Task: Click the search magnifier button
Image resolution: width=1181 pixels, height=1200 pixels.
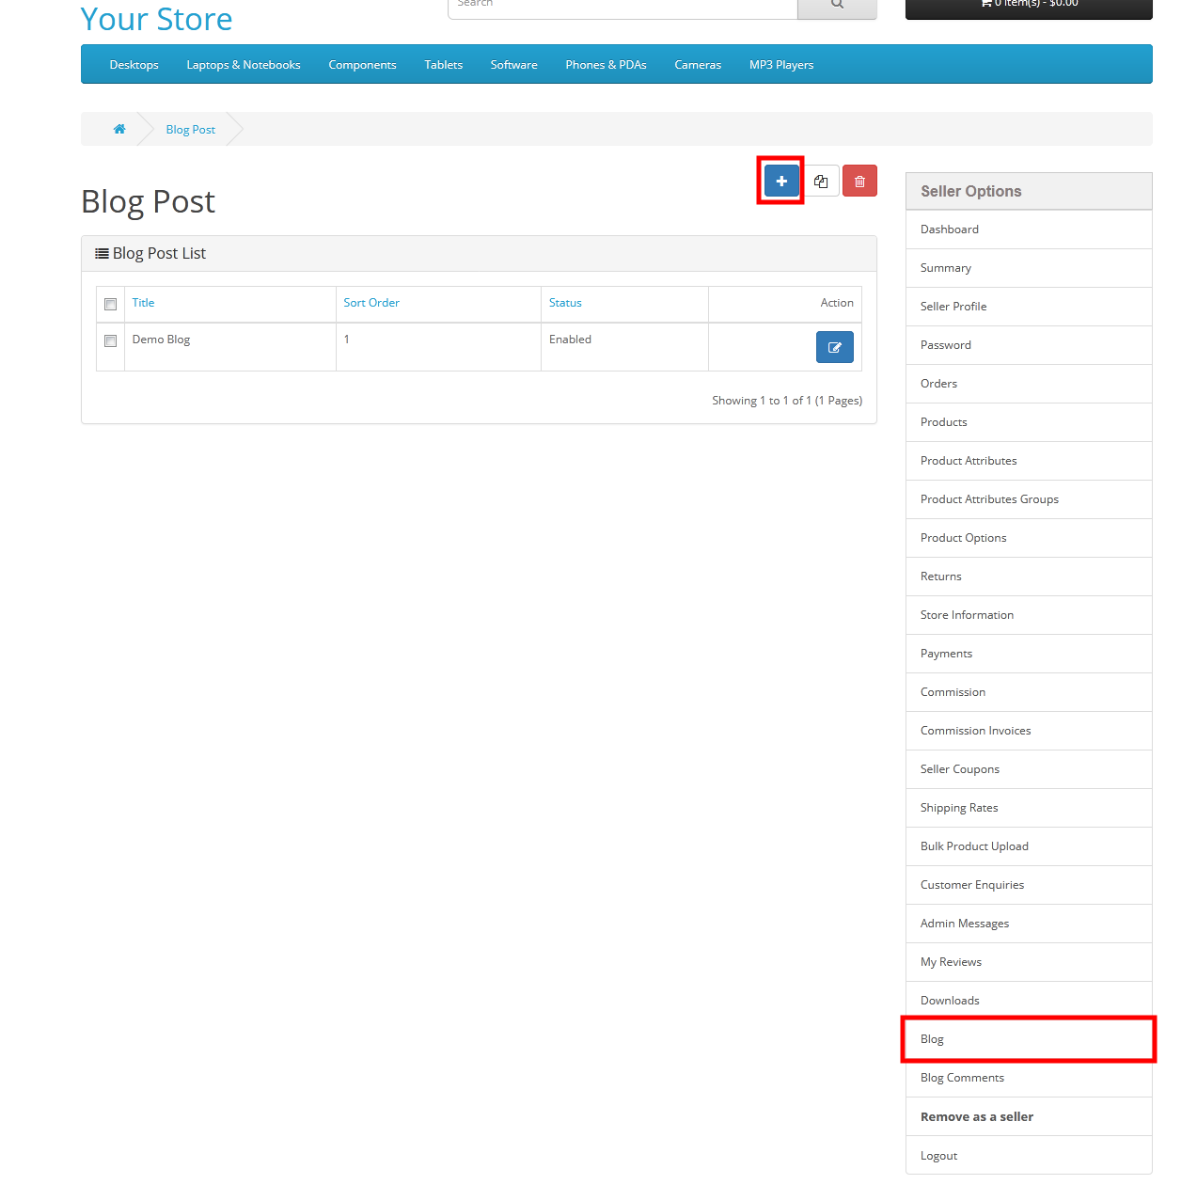Action: (x=837, y=5)
